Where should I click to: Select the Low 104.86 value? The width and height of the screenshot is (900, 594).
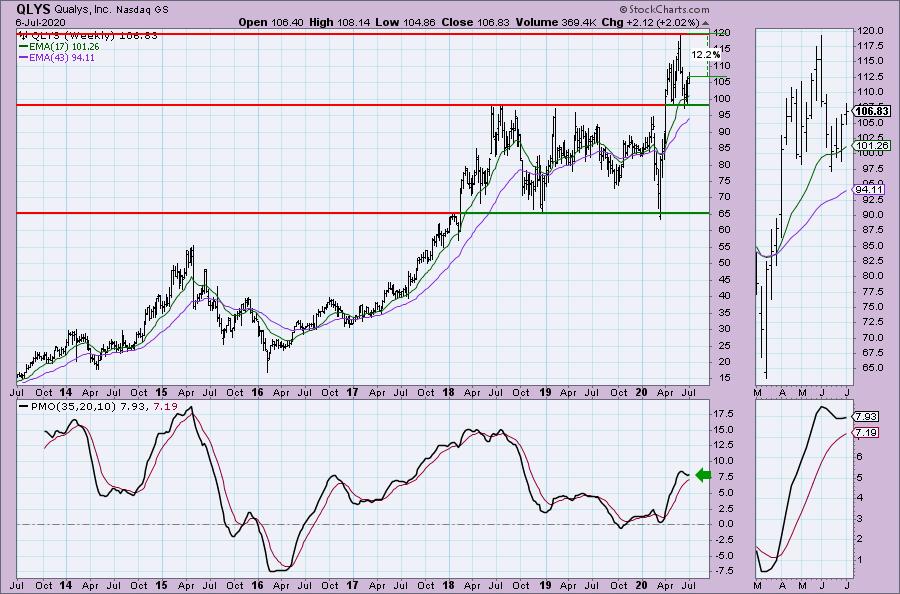(x=406, y=22)
